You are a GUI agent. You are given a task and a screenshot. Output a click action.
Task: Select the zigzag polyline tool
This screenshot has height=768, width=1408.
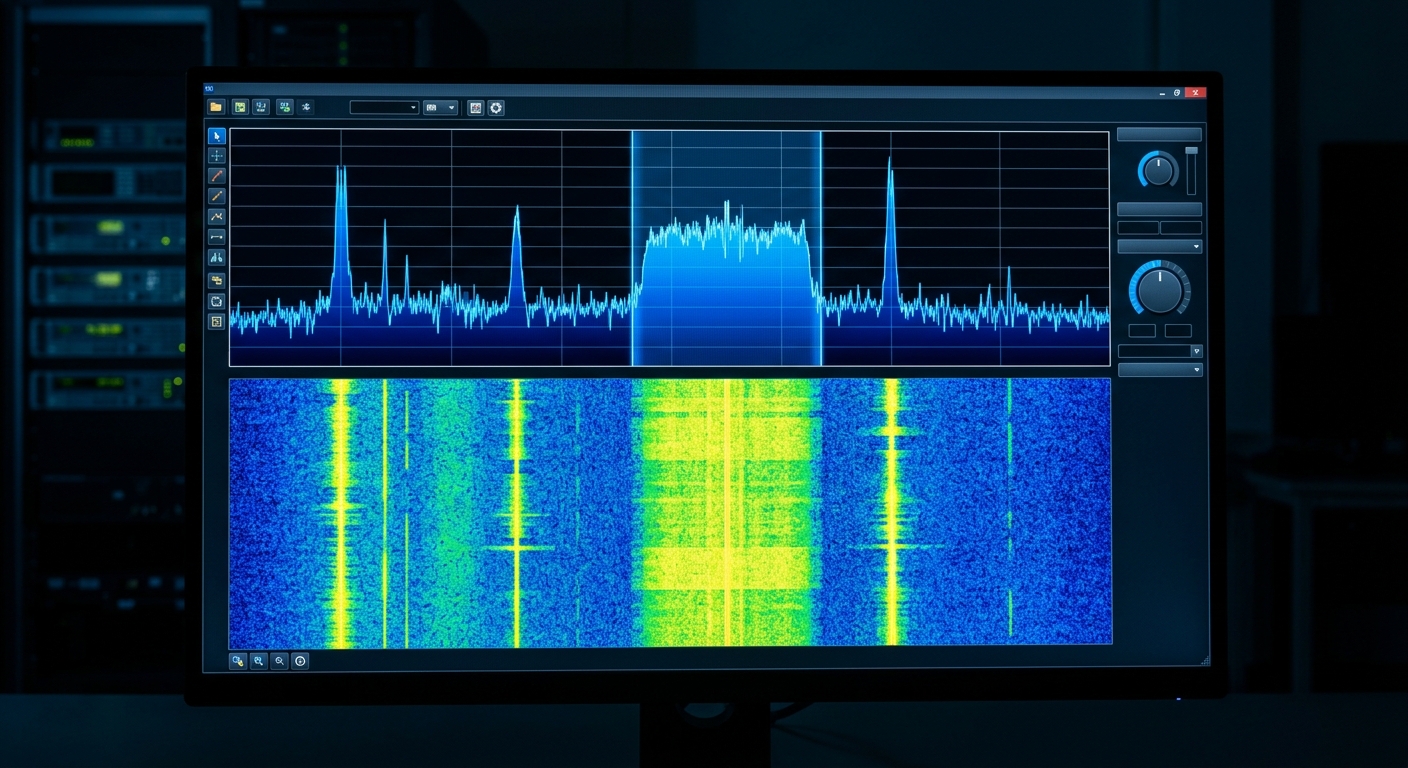pos(217,216)
